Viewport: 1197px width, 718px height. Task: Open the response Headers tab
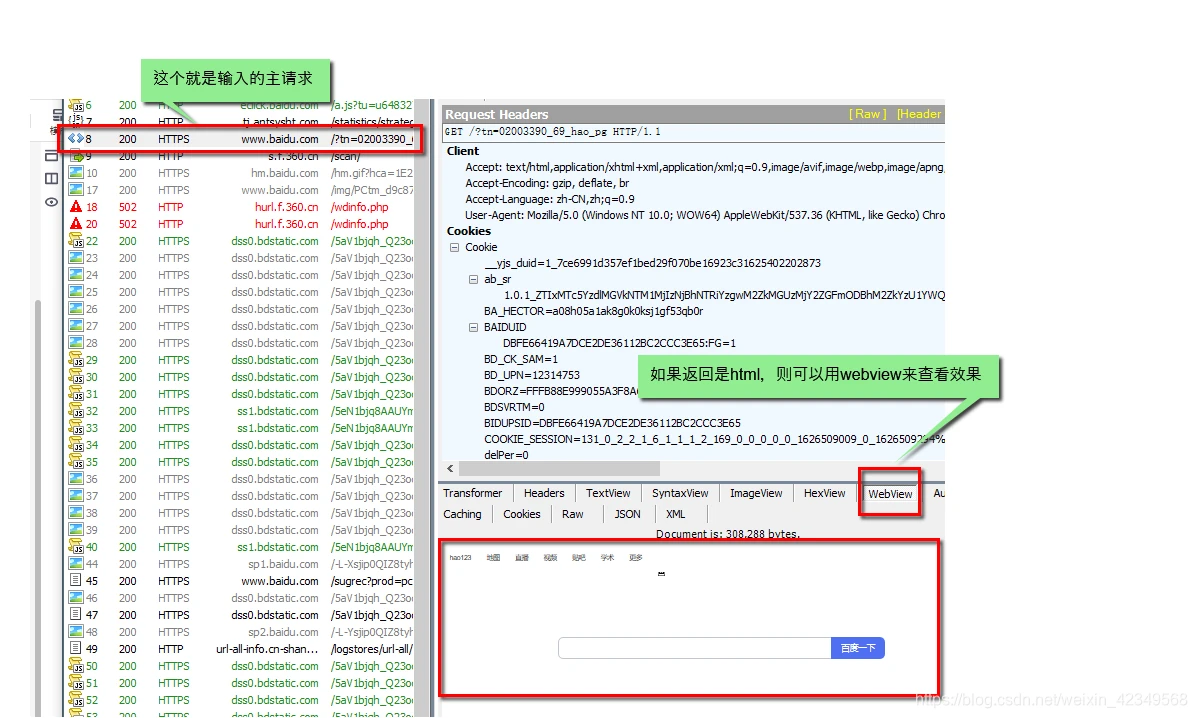point(544,494)
